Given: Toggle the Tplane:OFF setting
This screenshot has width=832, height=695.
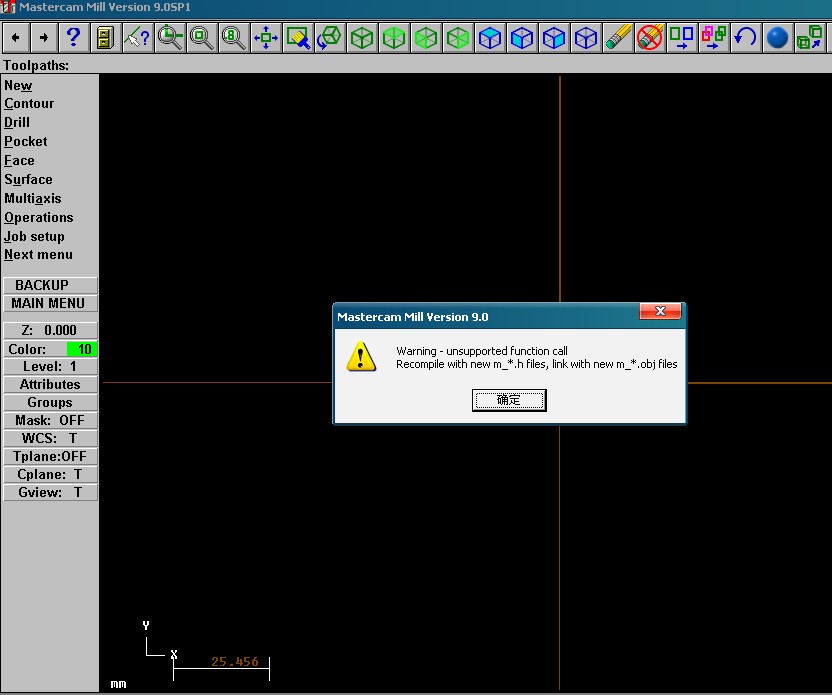Looking at the screenshot, I should pyautogui.click(x=50, y=456).
